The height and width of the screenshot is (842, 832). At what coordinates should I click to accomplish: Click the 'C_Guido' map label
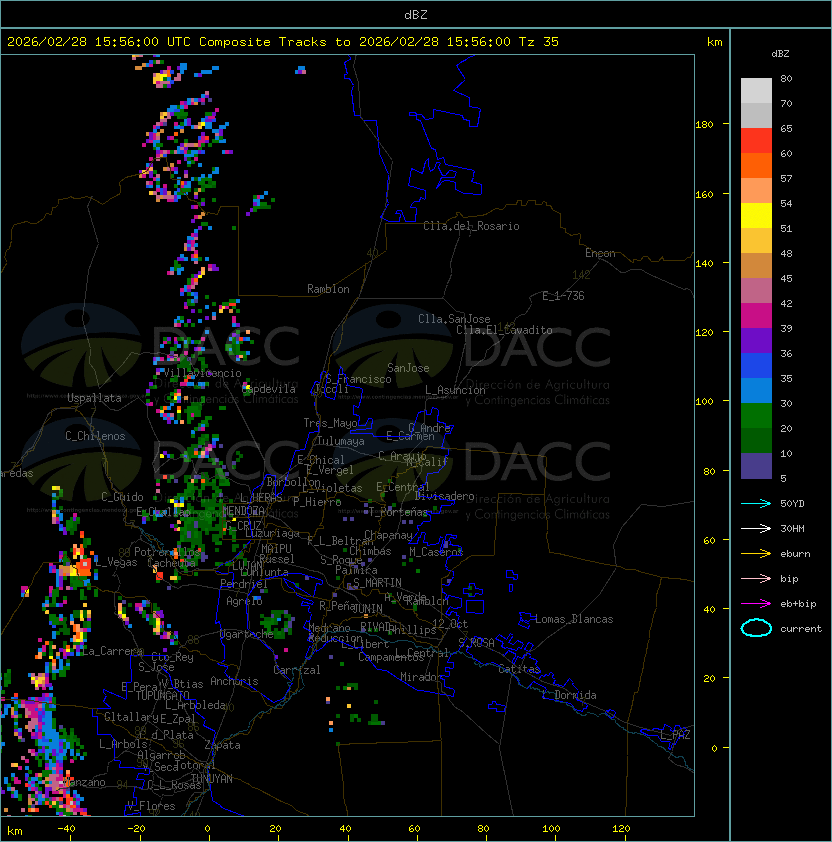point(122,497)
